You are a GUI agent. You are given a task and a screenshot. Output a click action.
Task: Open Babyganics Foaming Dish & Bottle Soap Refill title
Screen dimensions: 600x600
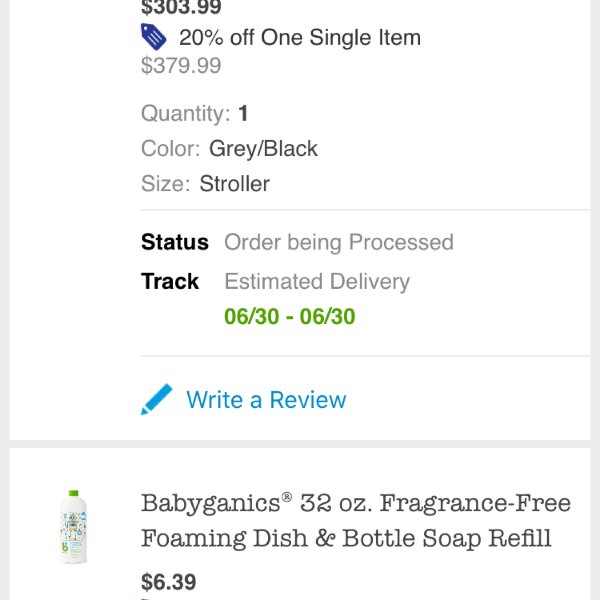click(355, 520)
